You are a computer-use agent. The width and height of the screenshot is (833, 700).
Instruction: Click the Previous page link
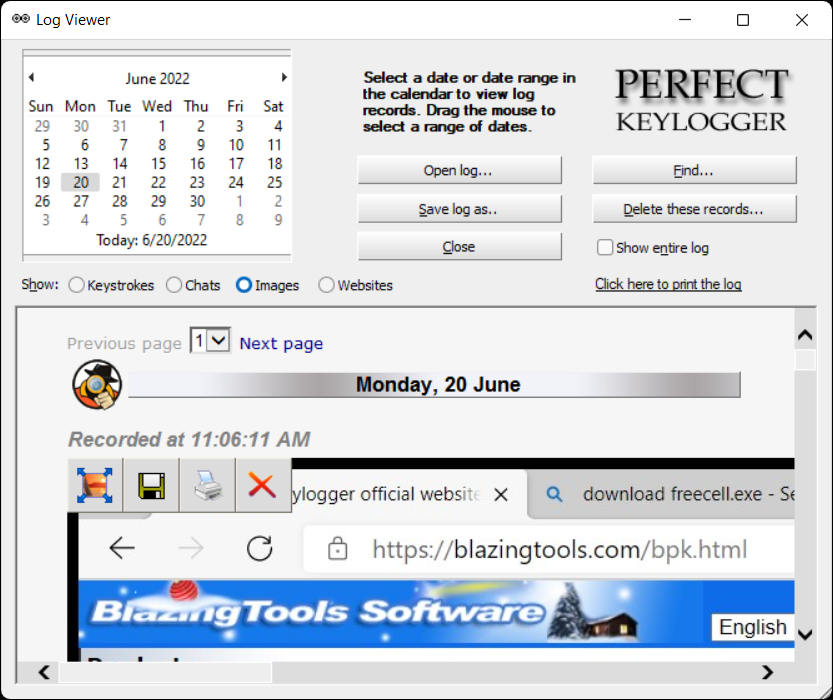pyautogui.click(x=124, y=344)
